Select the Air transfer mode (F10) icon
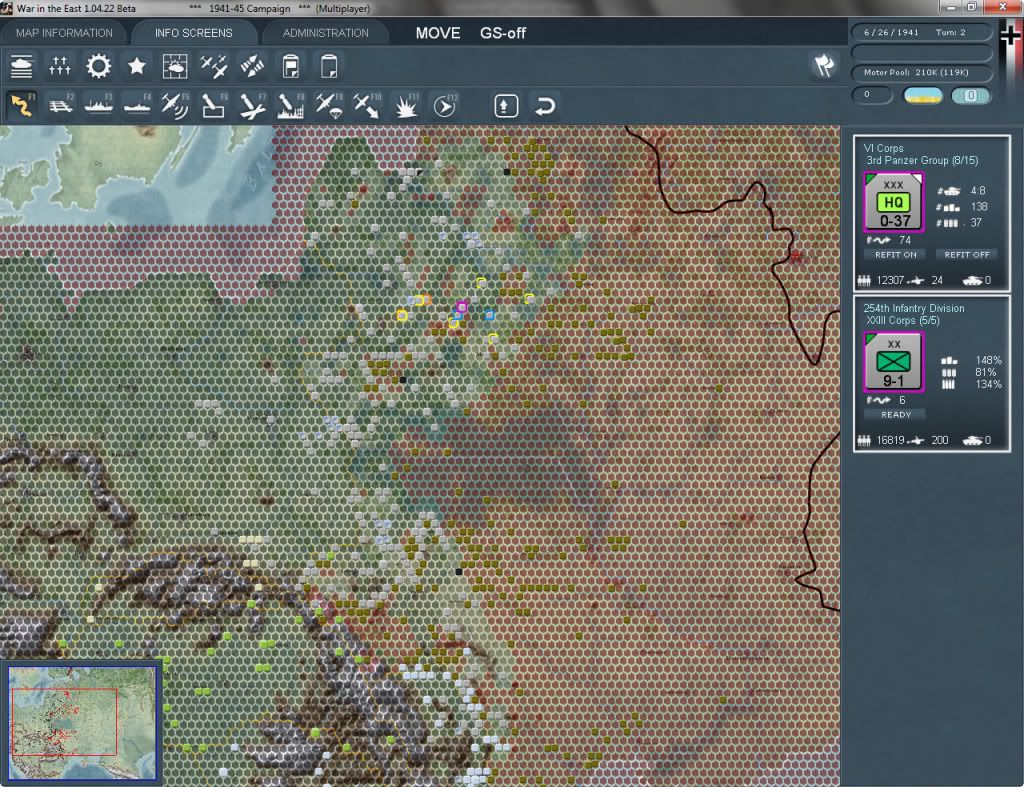Viewport: 1024px width, 787px height. [x=367, y=105]
